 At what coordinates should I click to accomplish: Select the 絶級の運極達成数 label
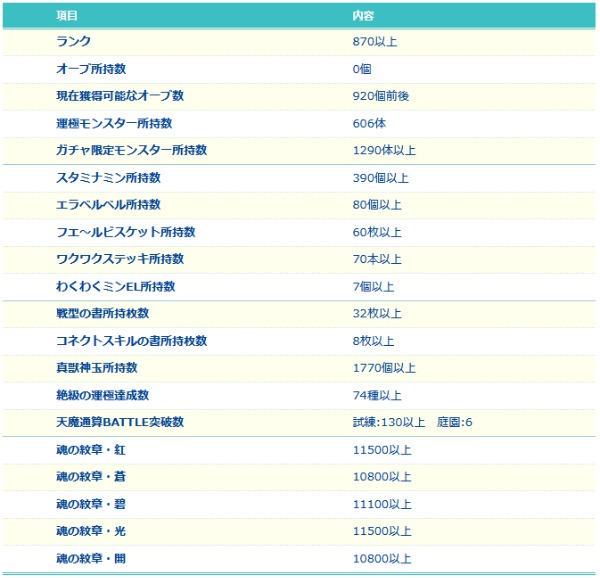pos(103,395)
